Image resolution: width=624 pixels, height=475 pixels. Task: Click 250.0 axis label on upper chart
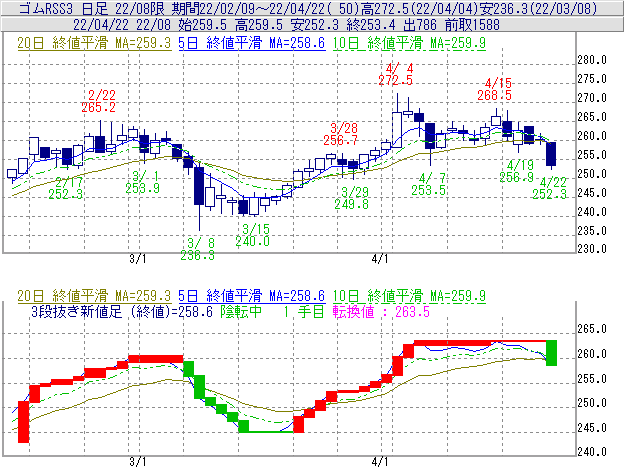[592, 174]
